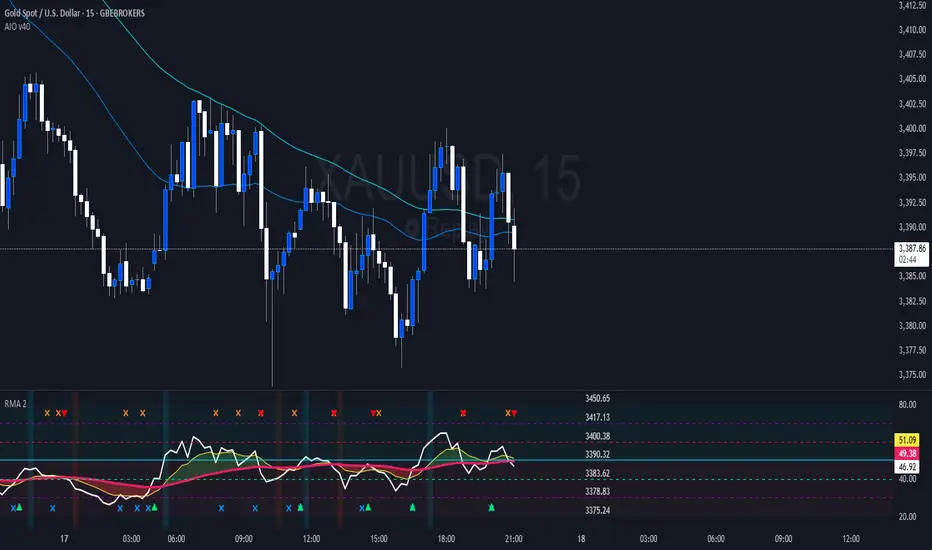Click the 3,385.00 price axis label
Viewport: 932px width, 550px height.
tap(912, 276)
